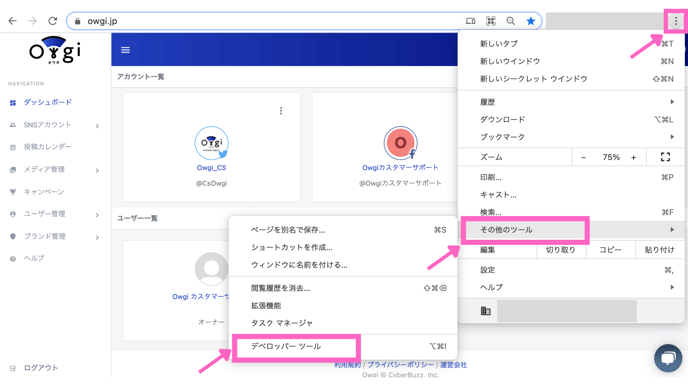Viewport: 688px width, 387px height.
Task: Select 印刷... menu item
Action: [x=571, y=177]
